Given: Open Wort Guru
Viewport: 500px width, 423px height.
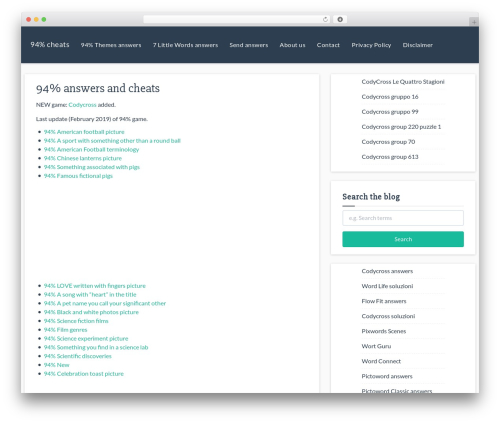Looking at the screenshot, I should pyautogui.click(x=376, y=346).
